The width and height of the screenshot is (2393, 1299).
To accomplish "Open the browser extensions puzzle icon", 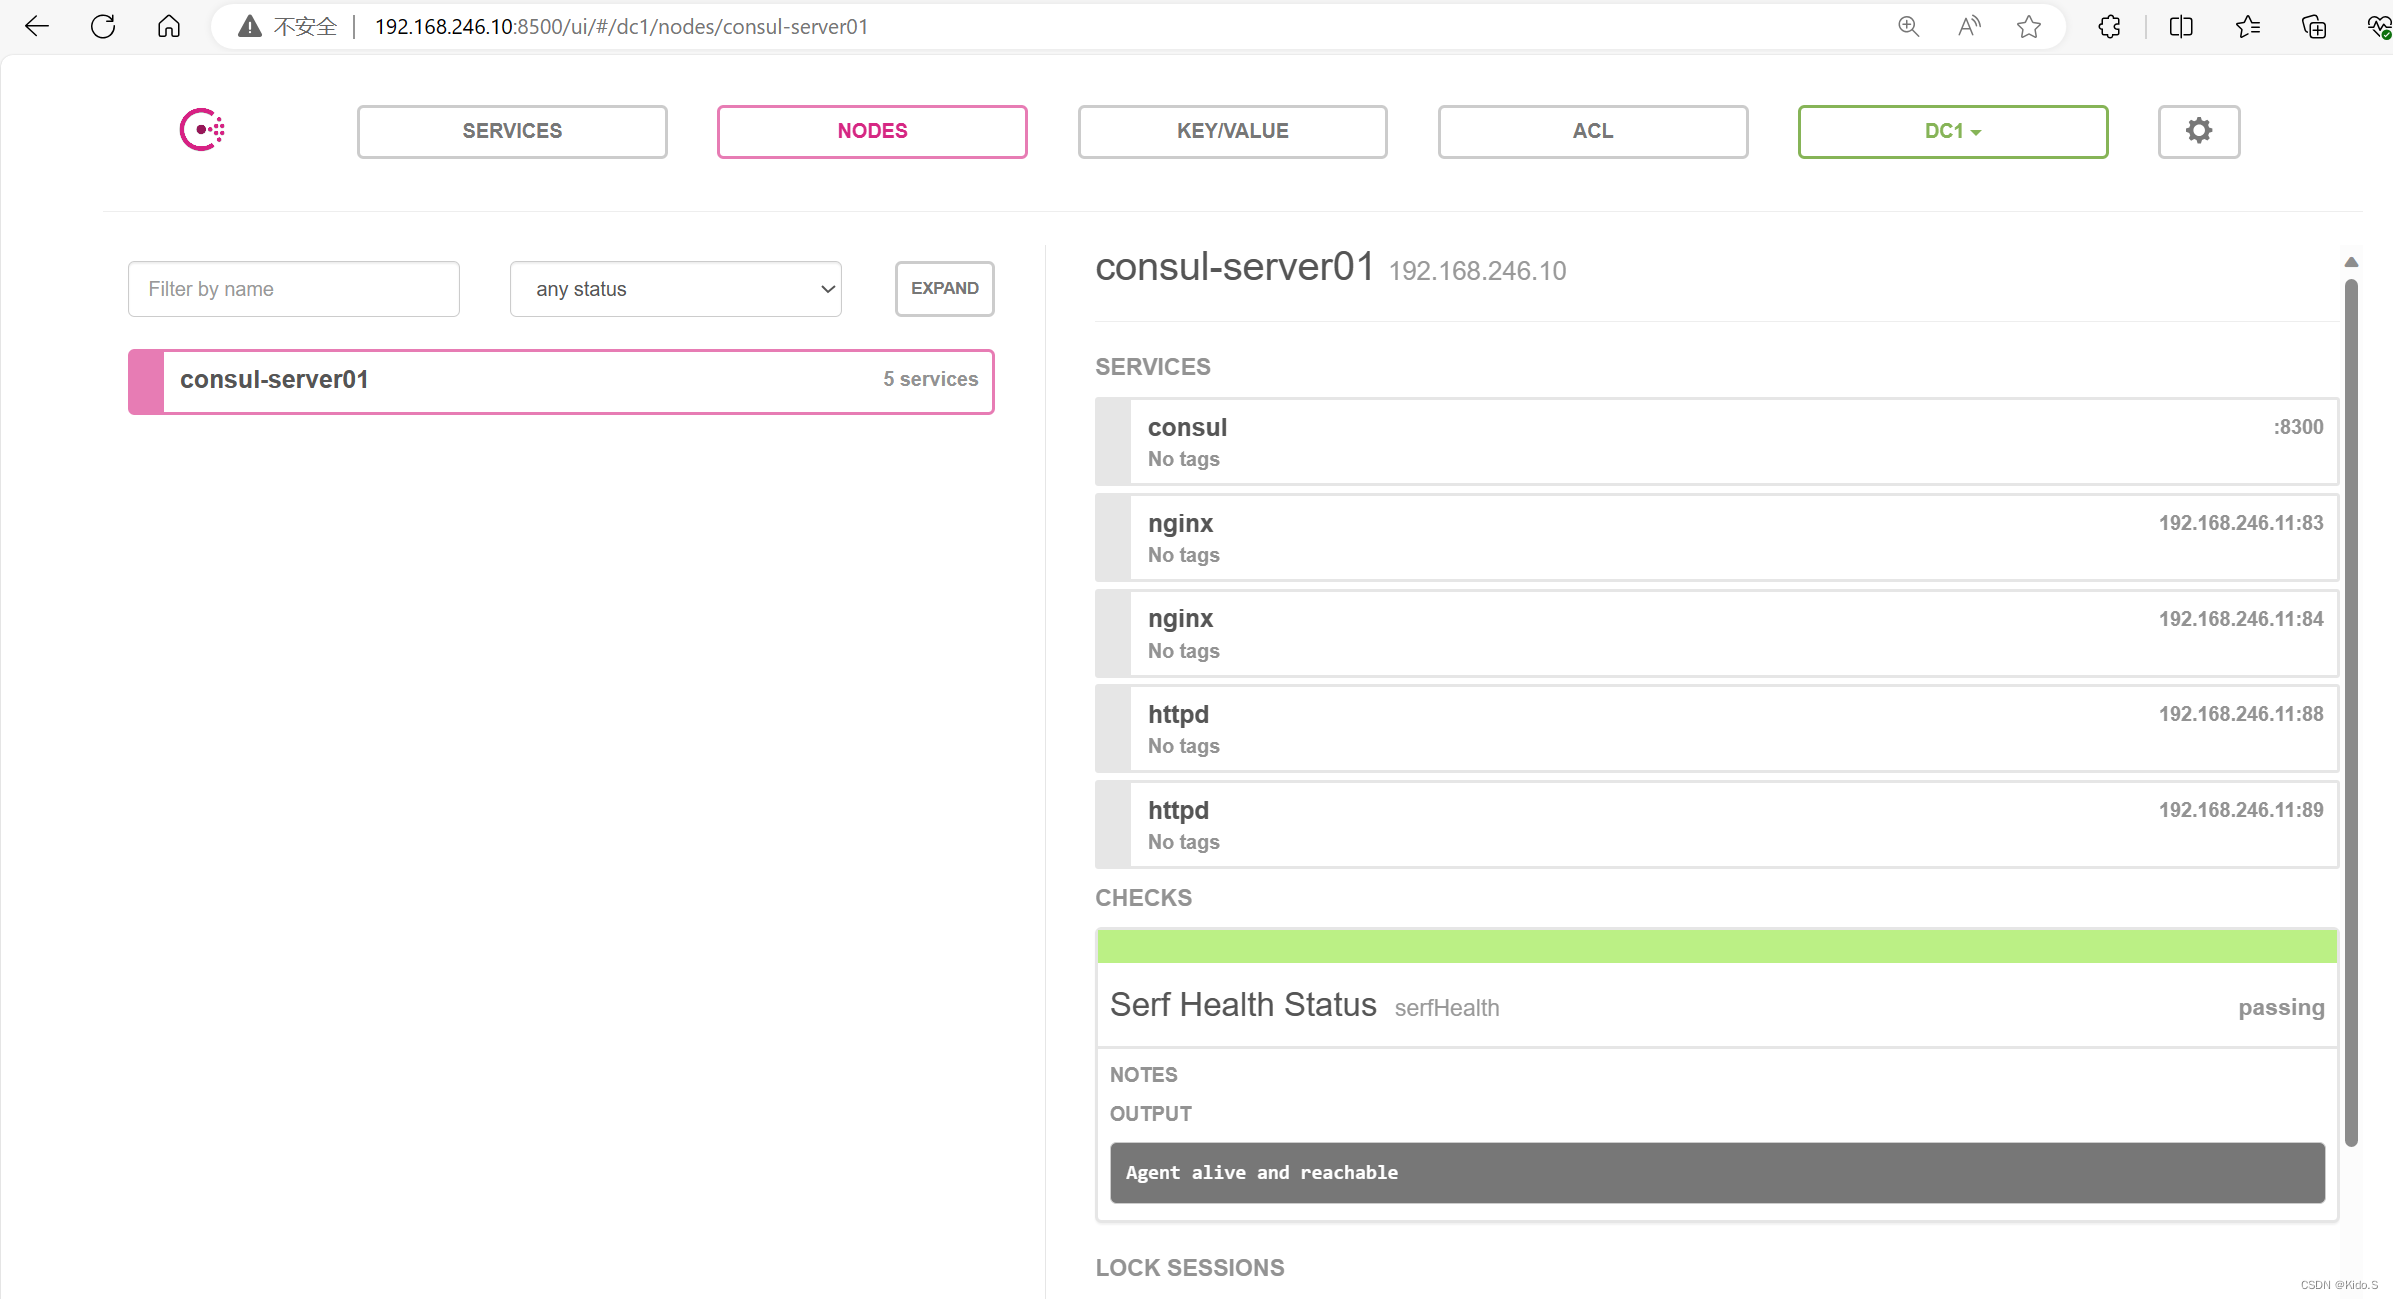I will (2109, 27).
